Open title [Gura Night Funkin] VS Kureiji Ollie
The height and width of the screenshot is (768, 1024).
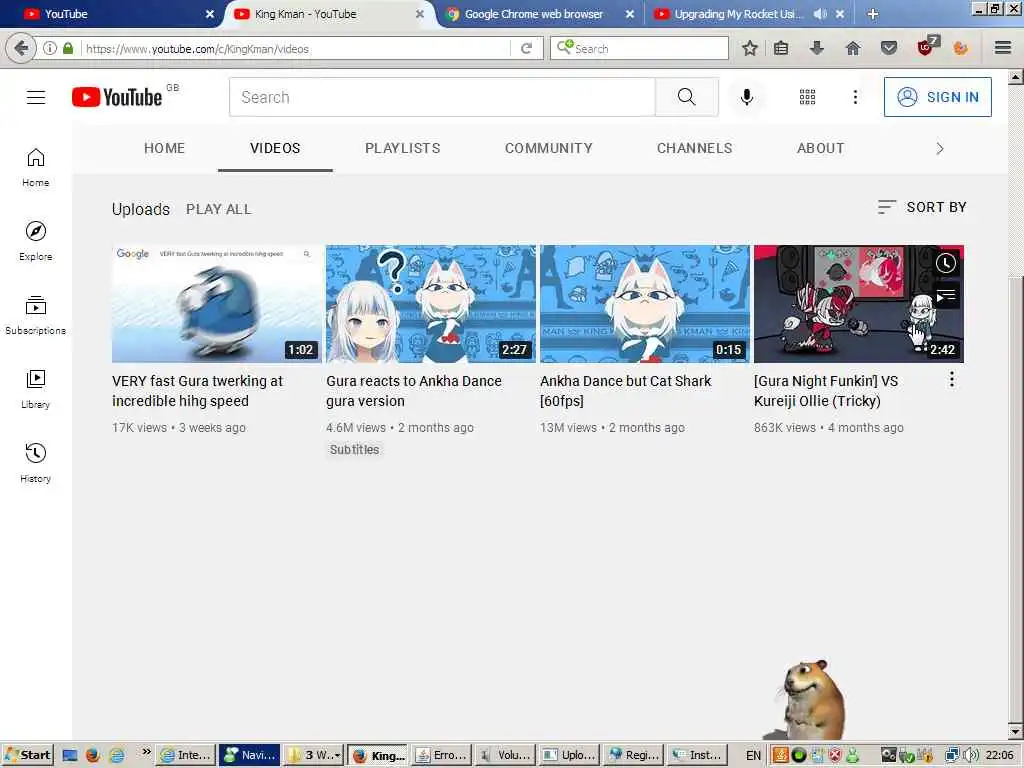tap(825, 391)
